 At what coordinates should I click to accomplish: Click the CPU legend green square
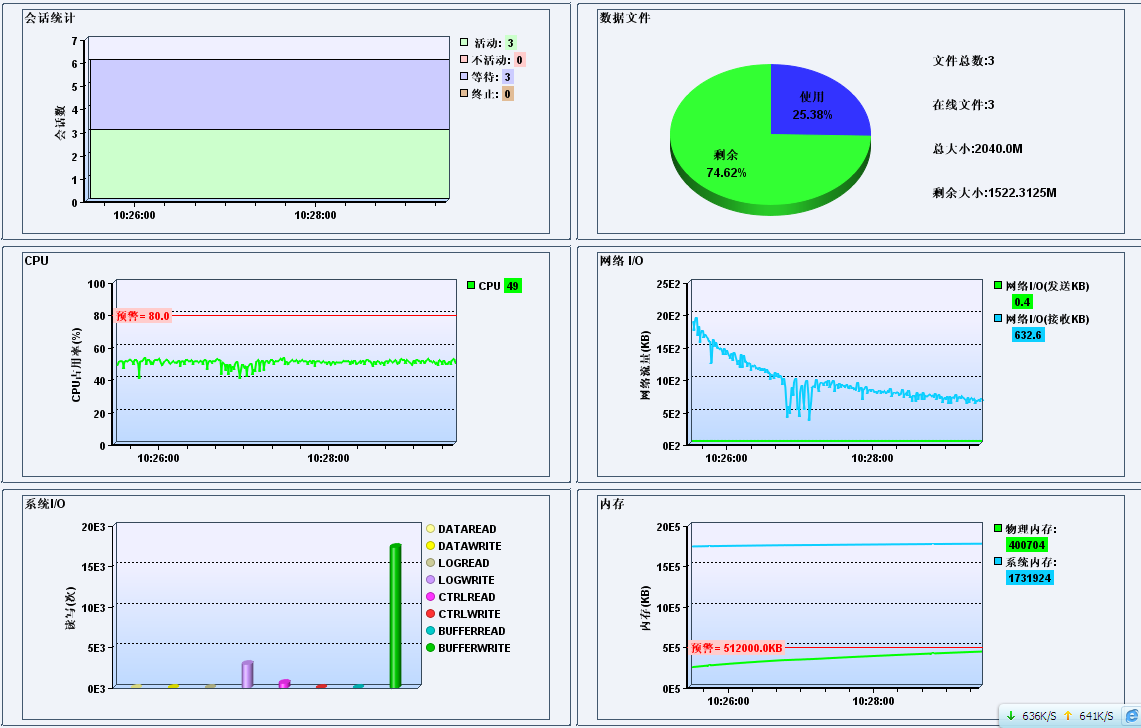(471, 286)
